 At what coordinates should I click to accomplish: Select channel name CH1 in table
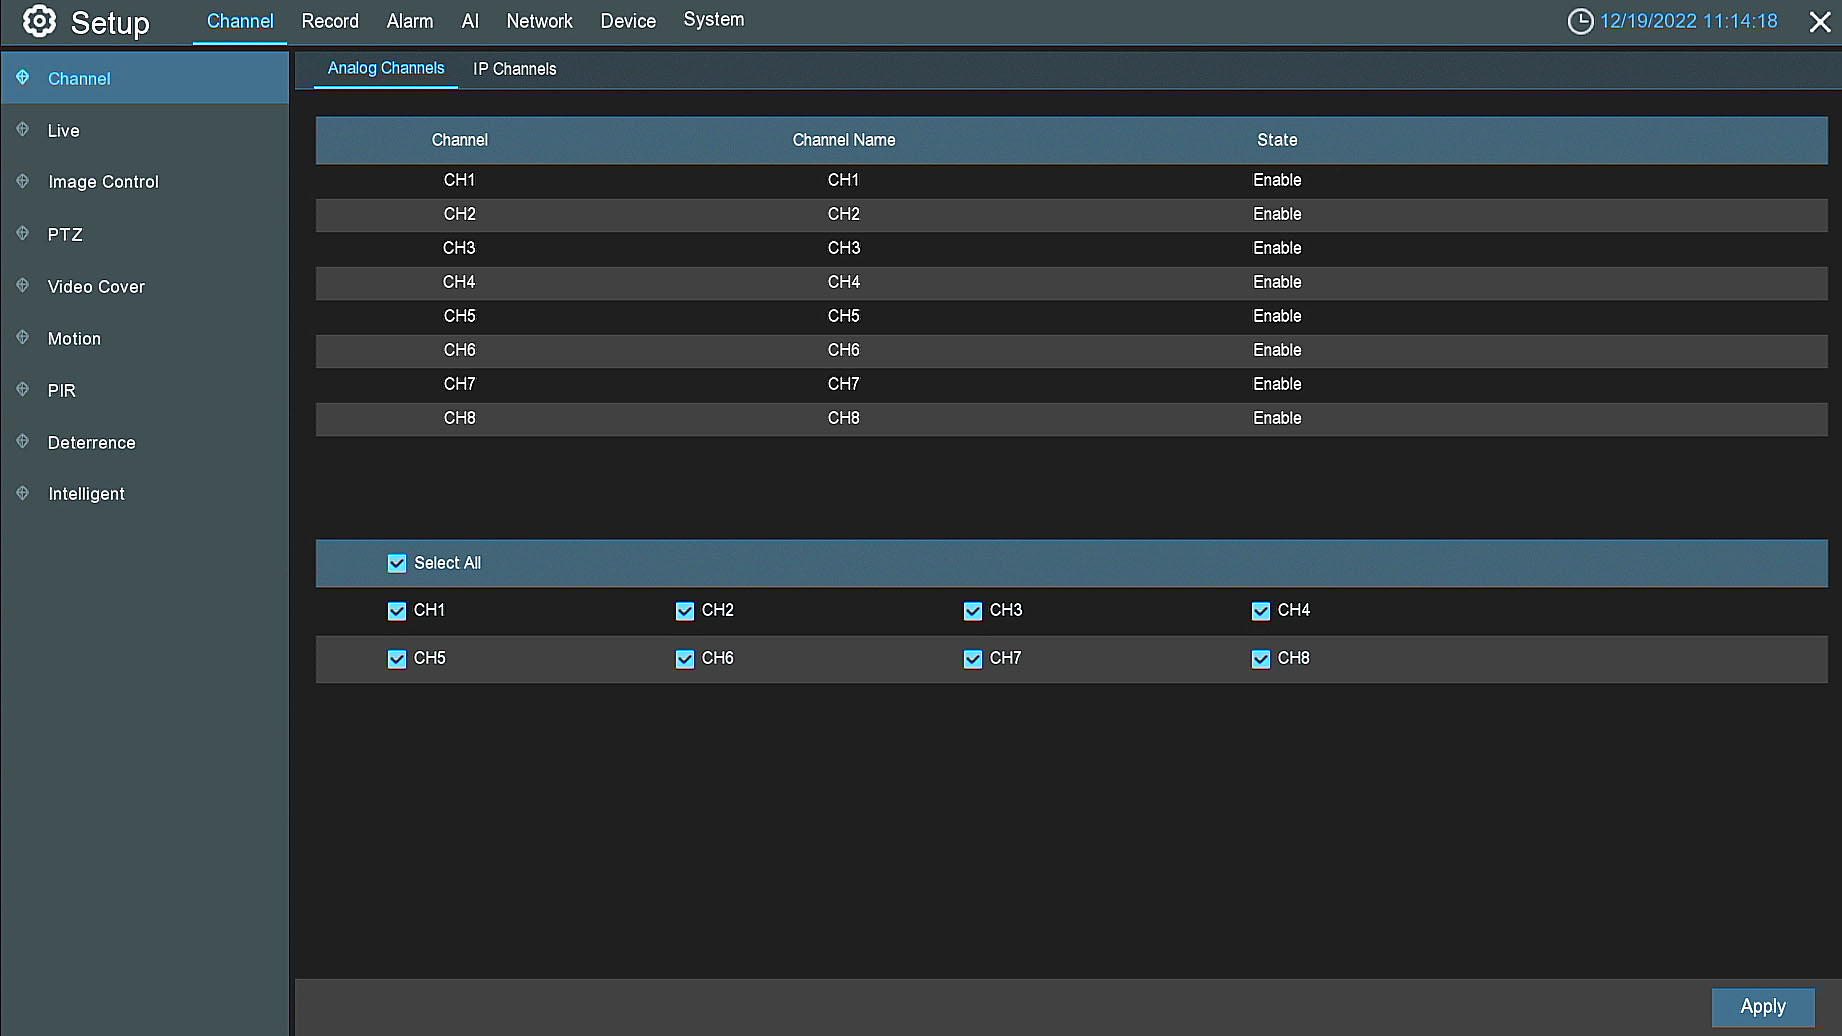tap(843, 180)
